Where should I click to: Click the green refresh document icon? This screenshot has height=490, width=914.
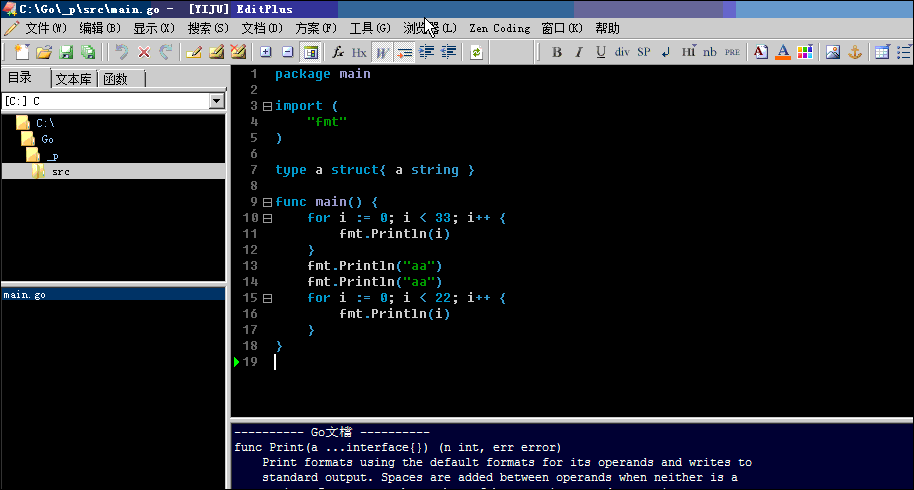[476, 52]
